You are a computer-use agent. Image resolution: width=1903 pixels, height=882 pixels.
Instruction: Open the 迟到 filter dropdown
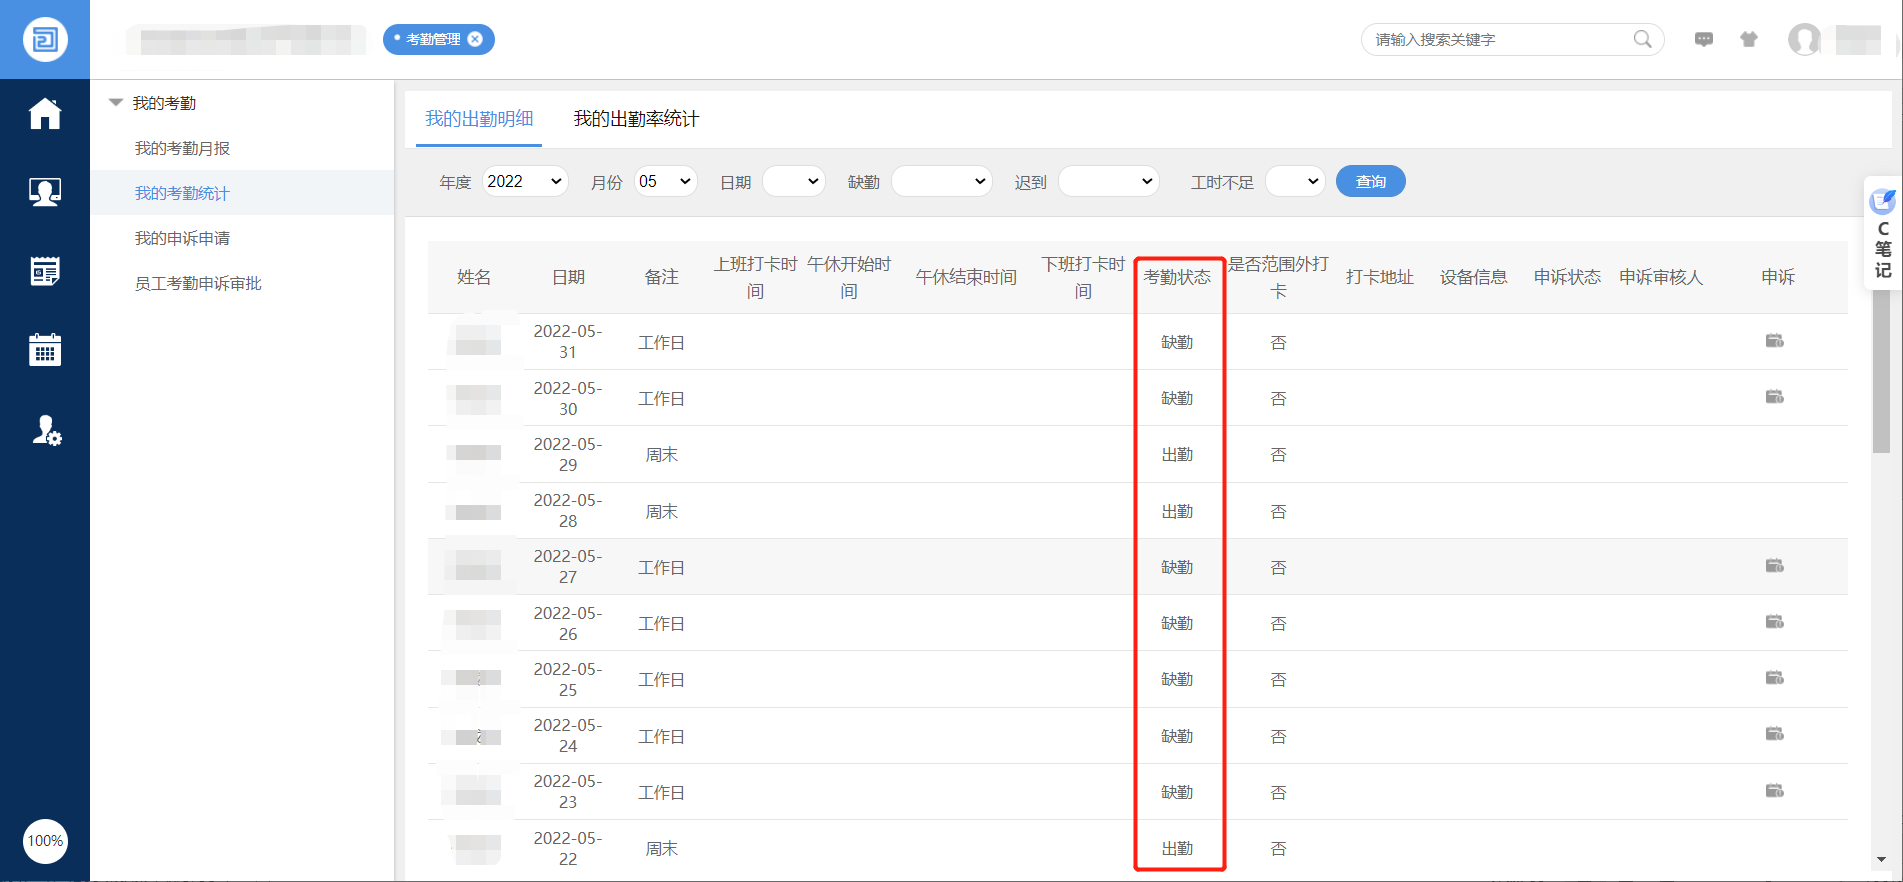click(x=1108, y=181)
